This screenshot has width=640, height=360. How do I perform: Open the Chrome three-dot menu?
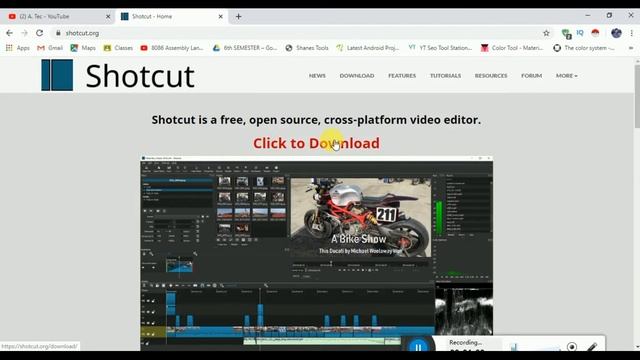tap(631, 33)
